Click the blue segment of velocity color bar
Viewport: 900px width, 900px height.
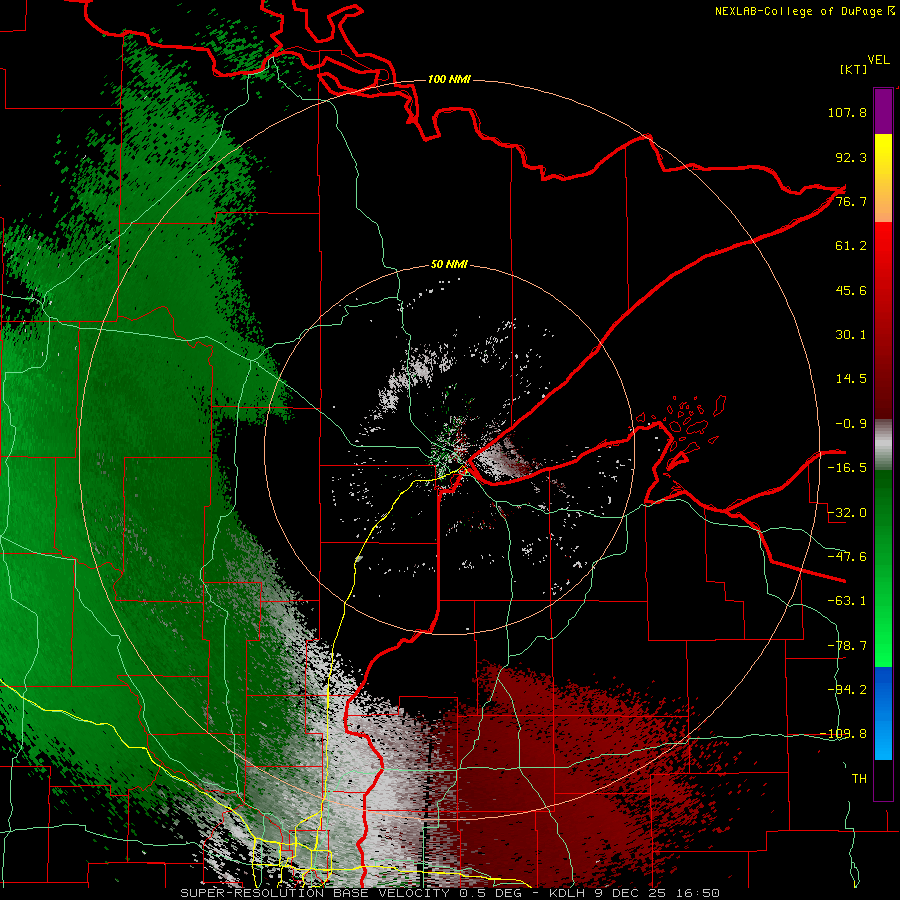click(x=883, y=713)
